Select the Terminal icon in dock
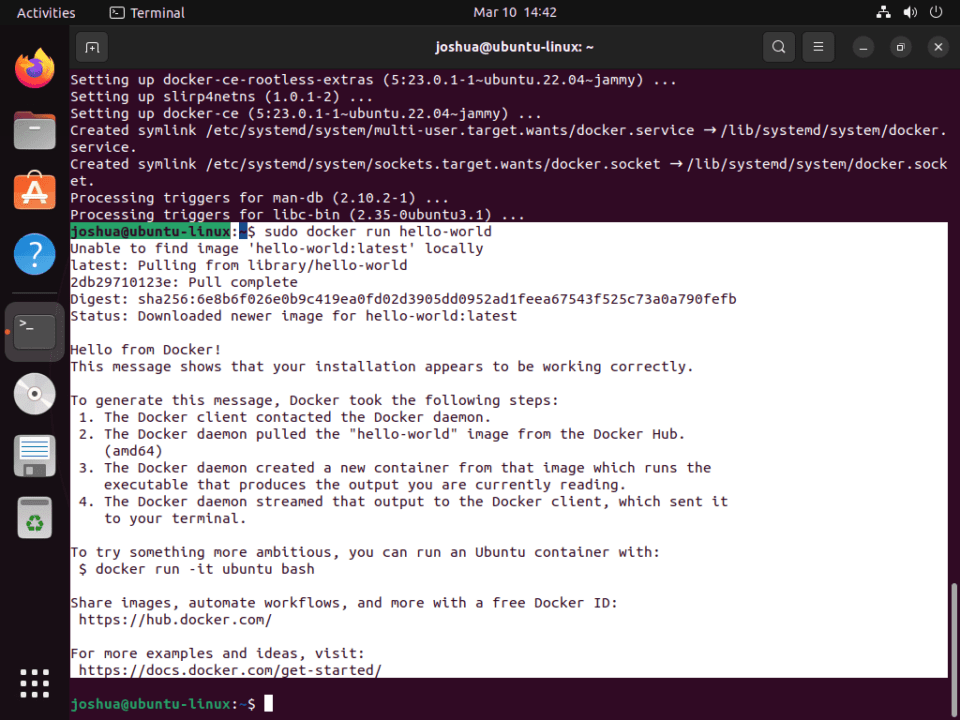960x720 pixels. [35, 330]
